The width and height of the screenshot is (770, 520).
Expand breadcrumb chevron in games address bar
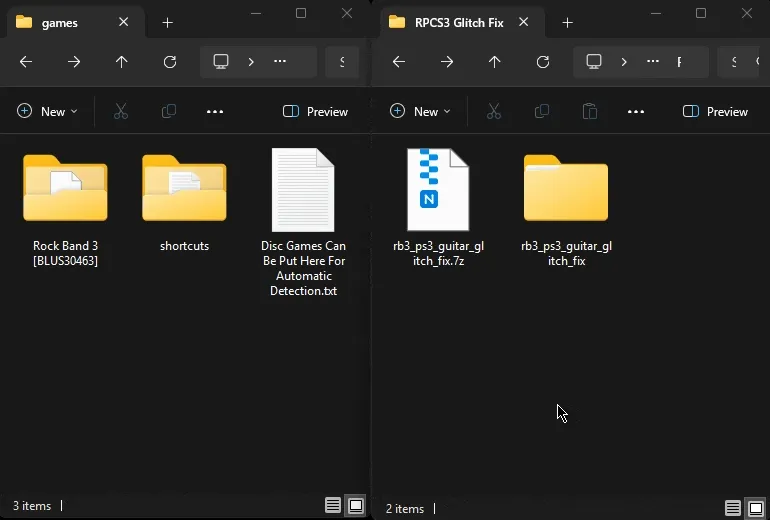coord(251,62)
